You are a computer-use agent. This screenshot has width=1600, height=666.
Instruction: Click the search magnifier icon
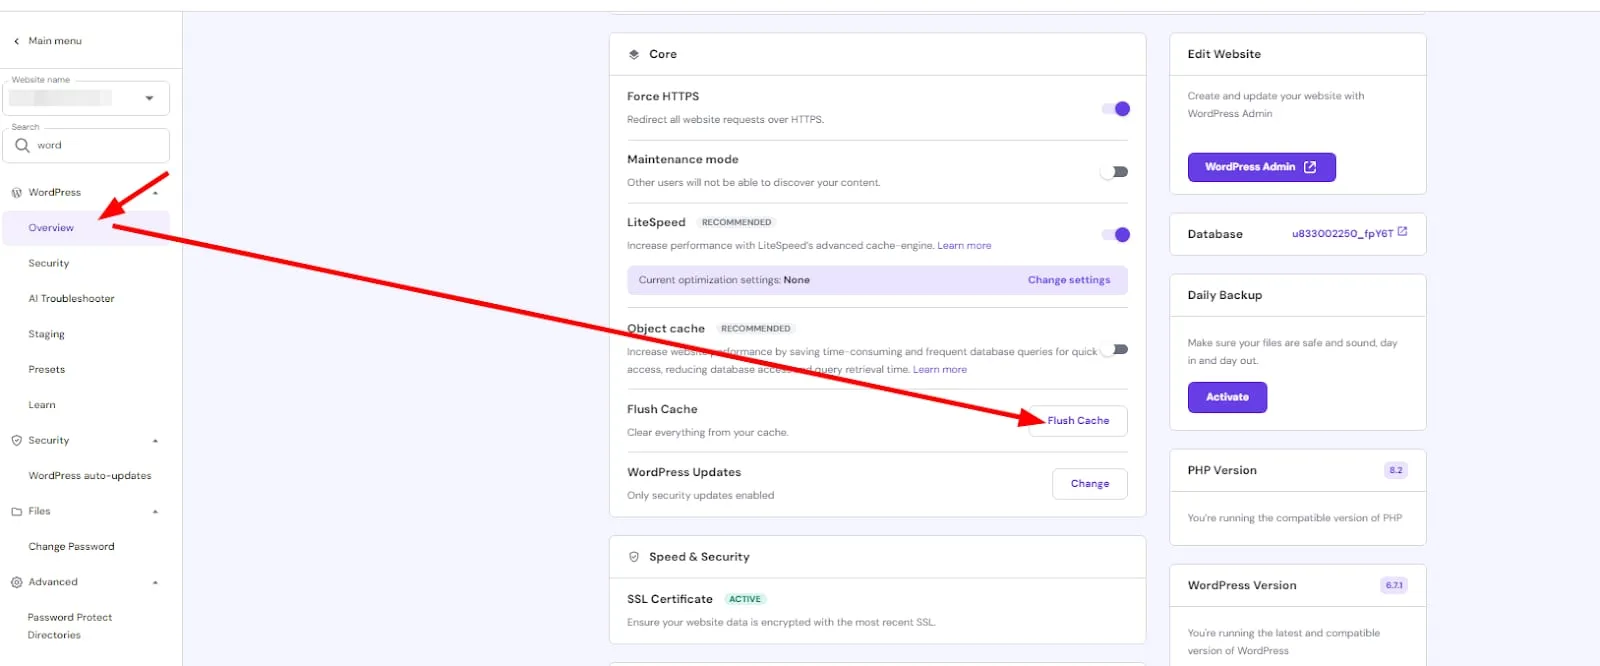click(x=22, y=145)
